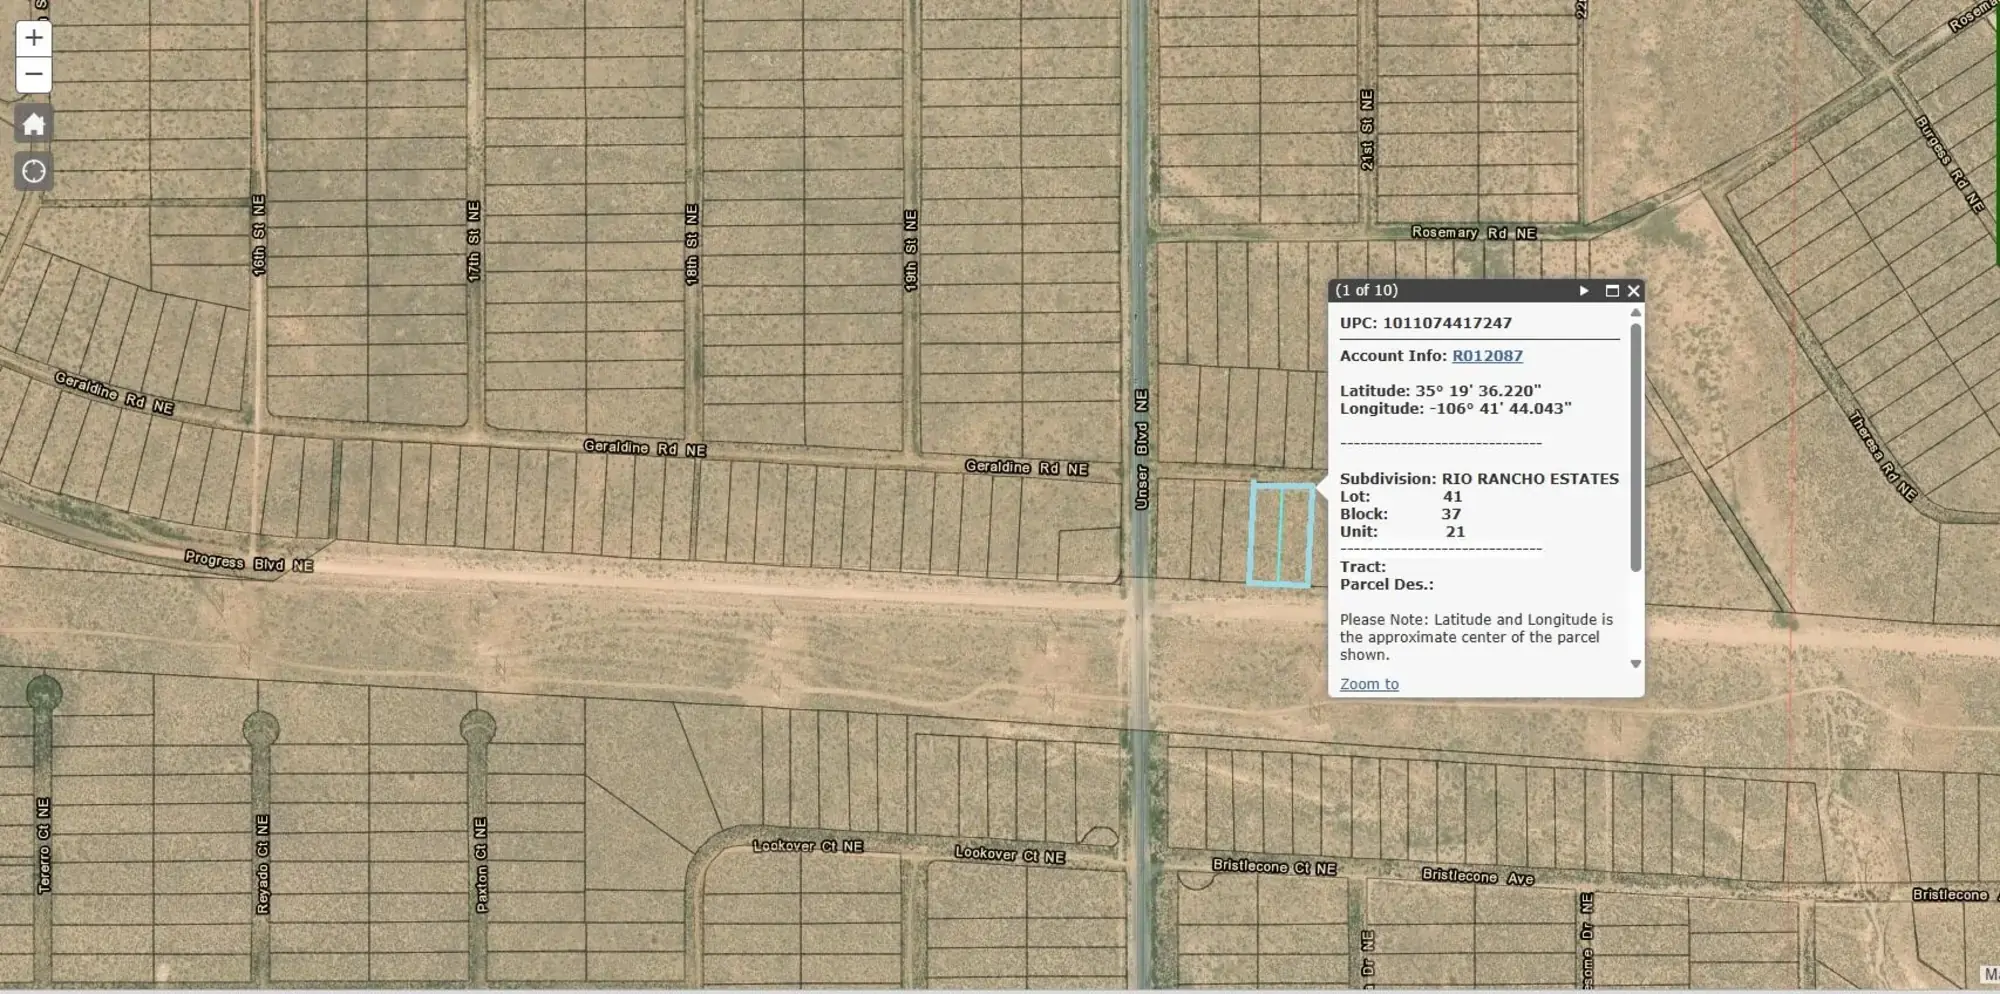2000x994 pixels.
Task: Open account info link R012087
Action: coord(1487,355)
